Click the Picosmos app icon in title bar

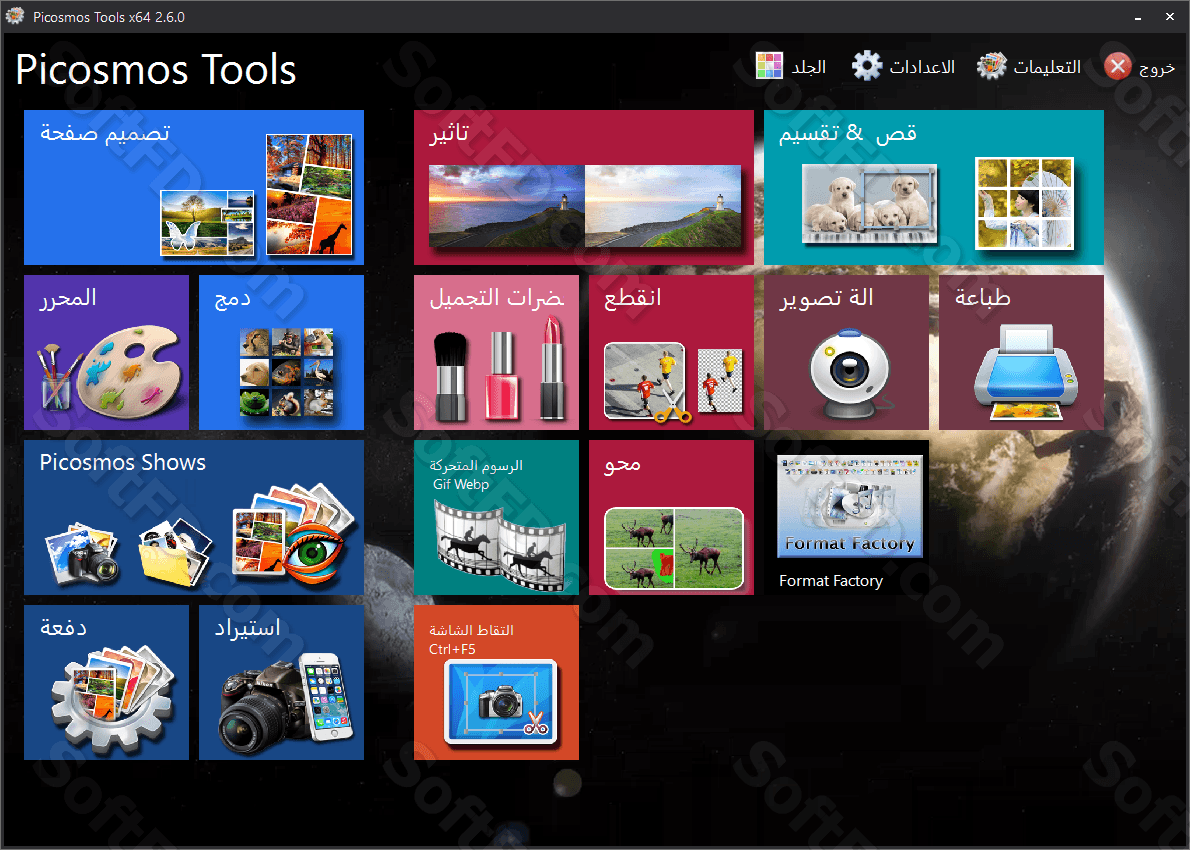14,16
